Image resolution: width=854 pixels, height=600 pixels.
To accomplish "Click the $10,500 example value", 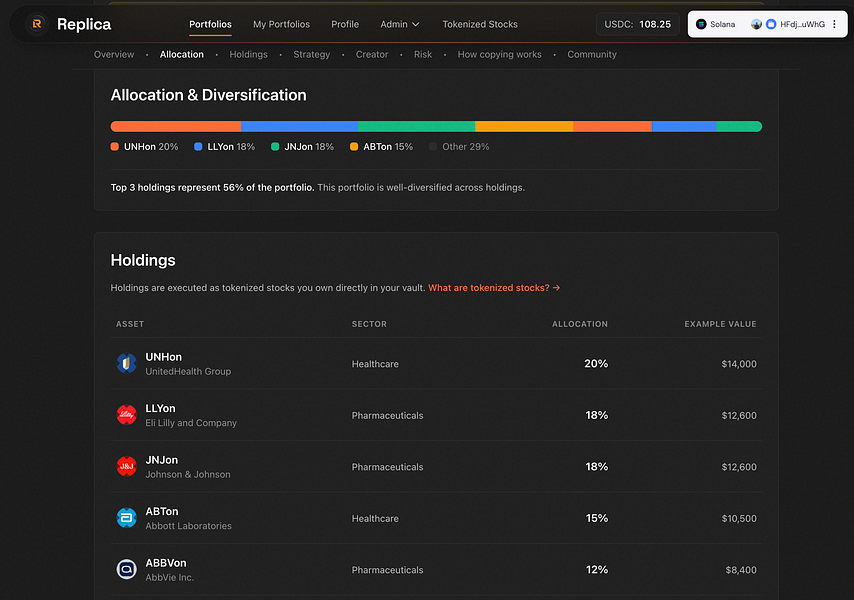I will [x=739, y=518].
